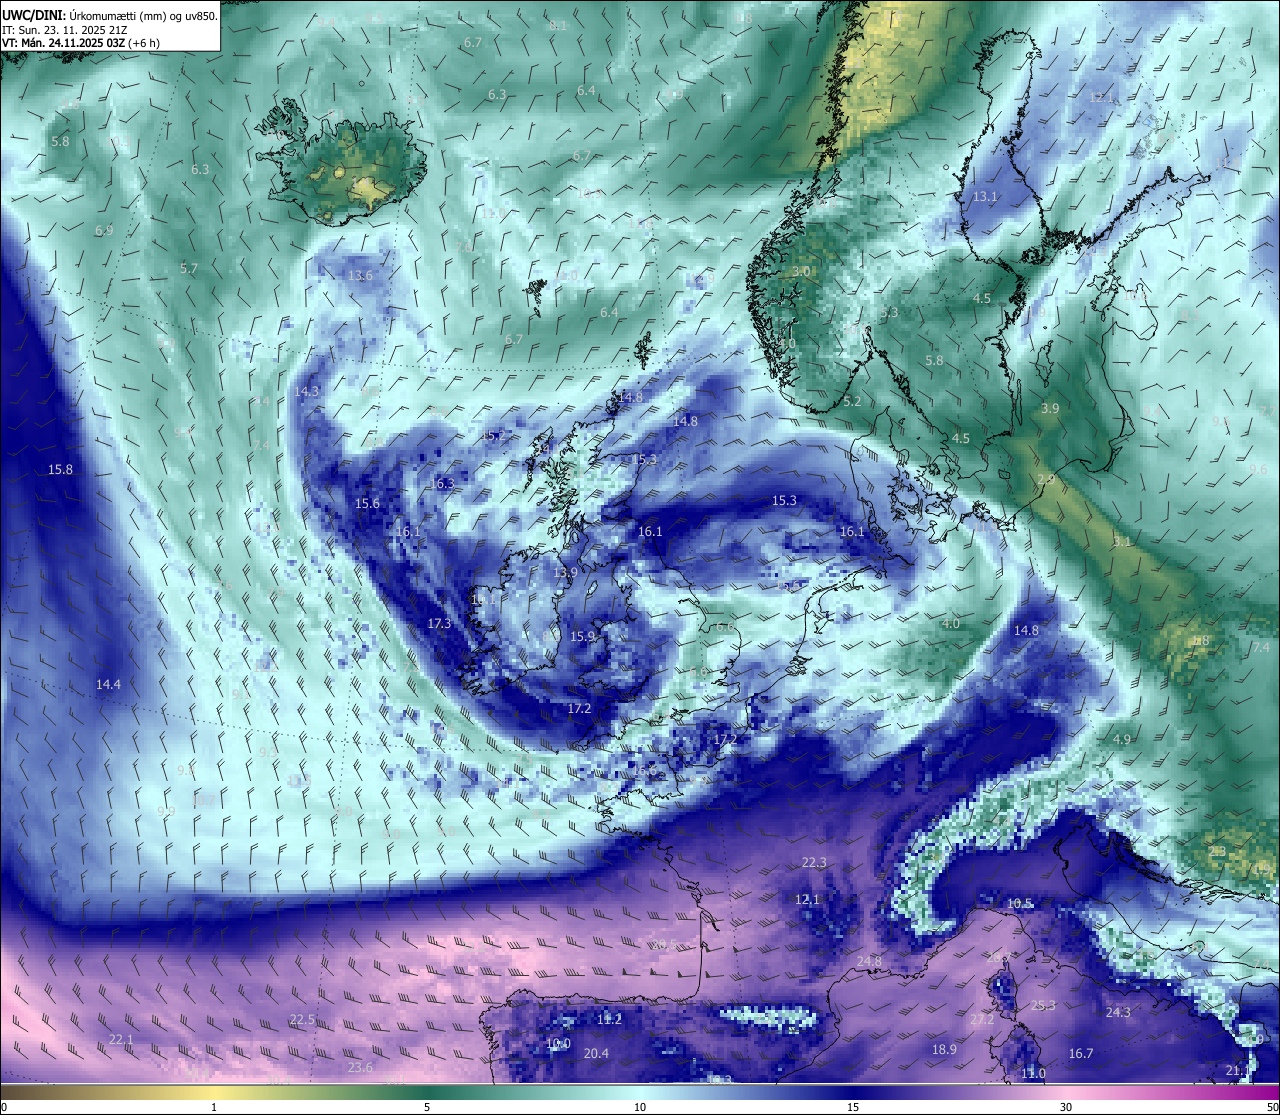Click the 27.2 map value

[x=982, y=1019]
